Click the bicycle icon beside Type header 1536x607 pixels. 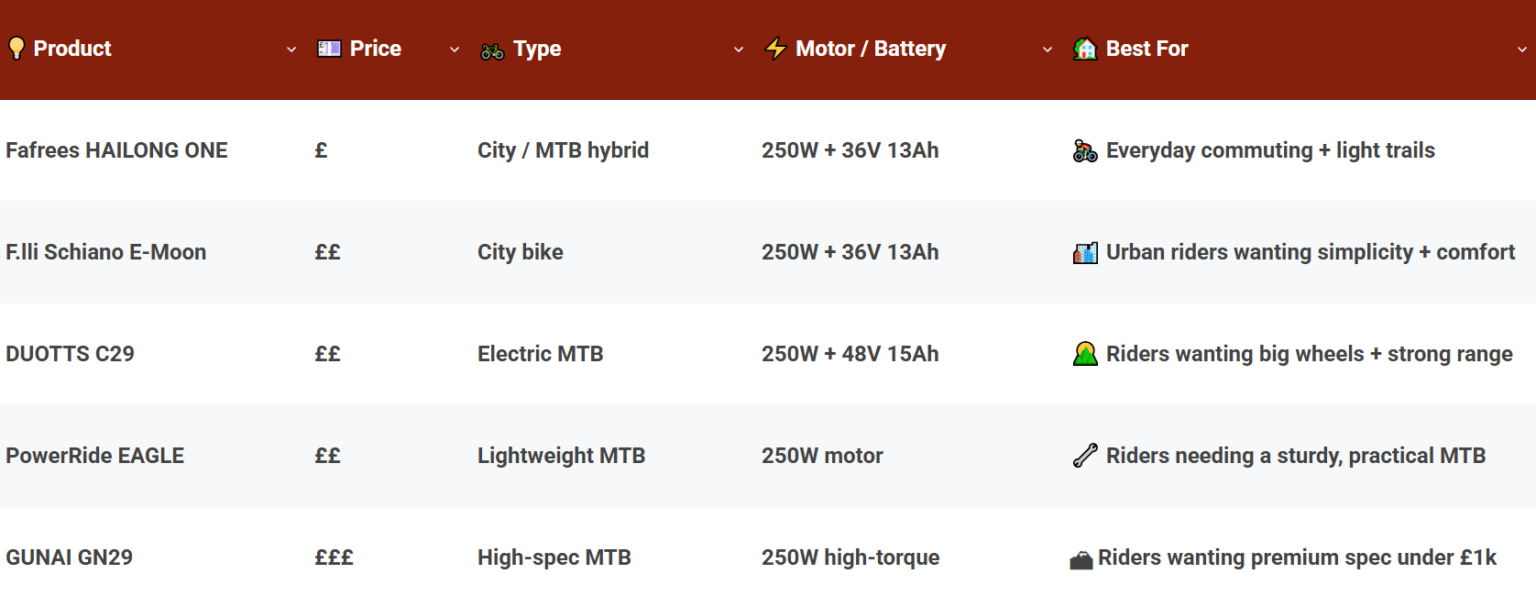click(492, 50)
